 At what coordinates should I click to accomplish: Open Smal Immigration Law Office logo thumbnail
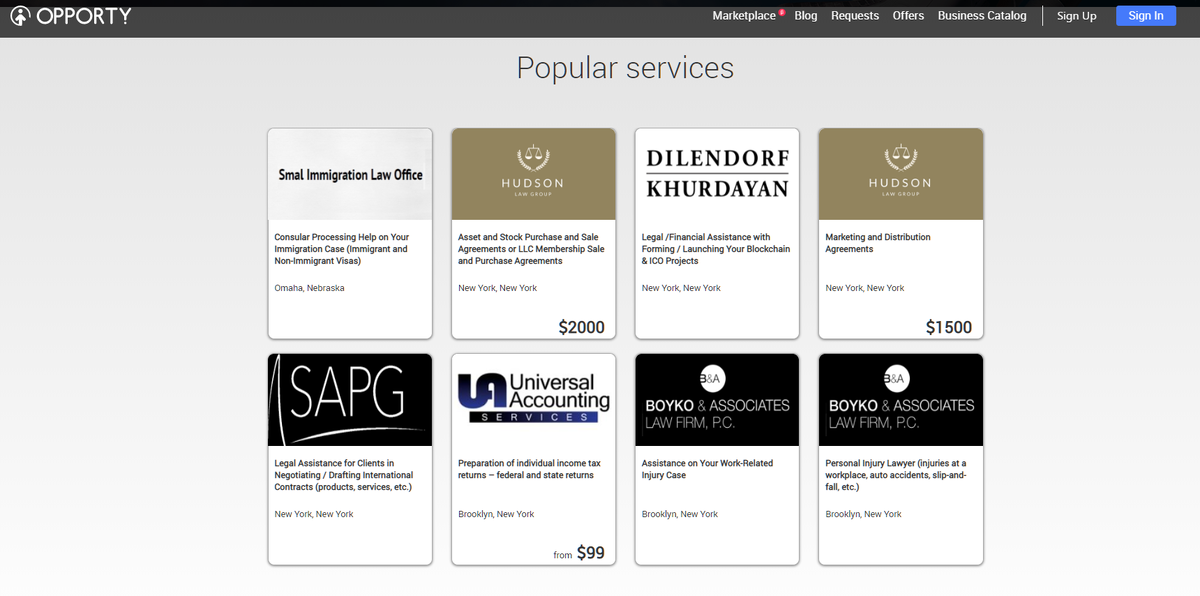tap(350, 174)
